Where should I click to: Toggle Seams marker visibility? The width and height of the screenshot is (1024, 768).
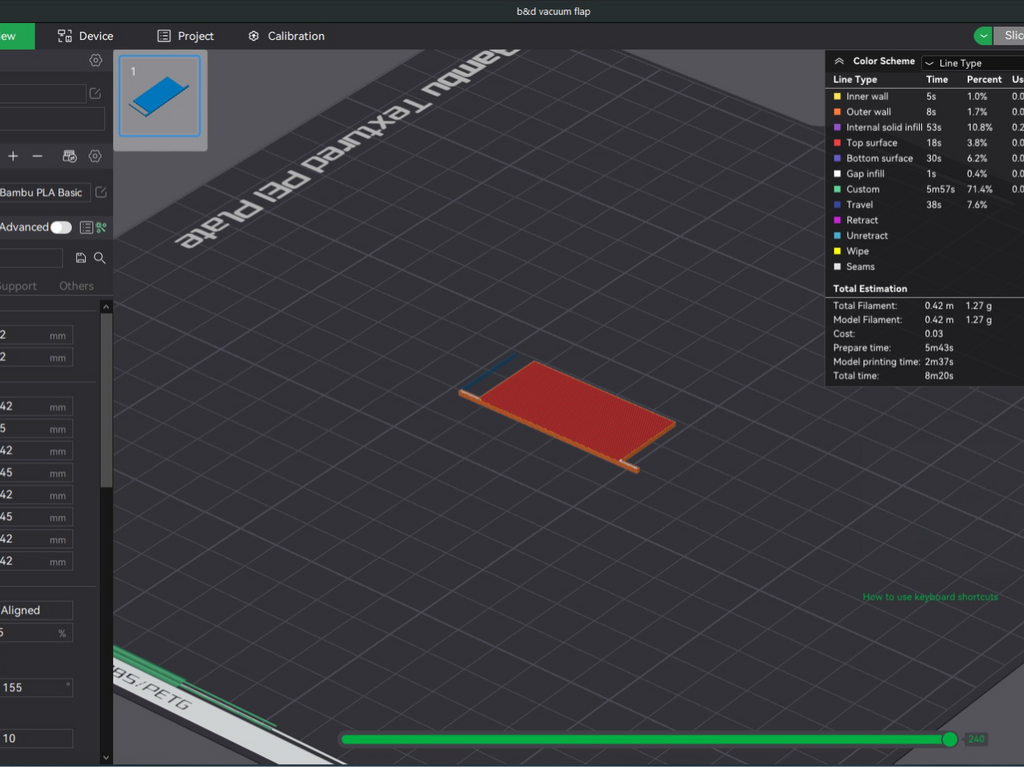pyautogui.click(x=837, y=266)
